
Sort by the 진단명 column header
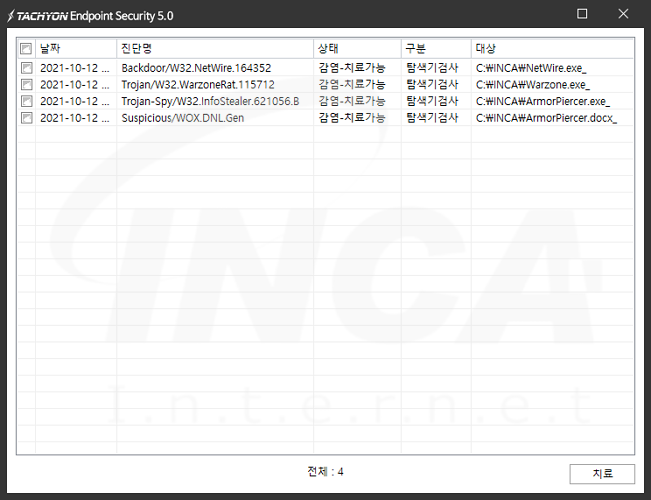tap(215, 49)
